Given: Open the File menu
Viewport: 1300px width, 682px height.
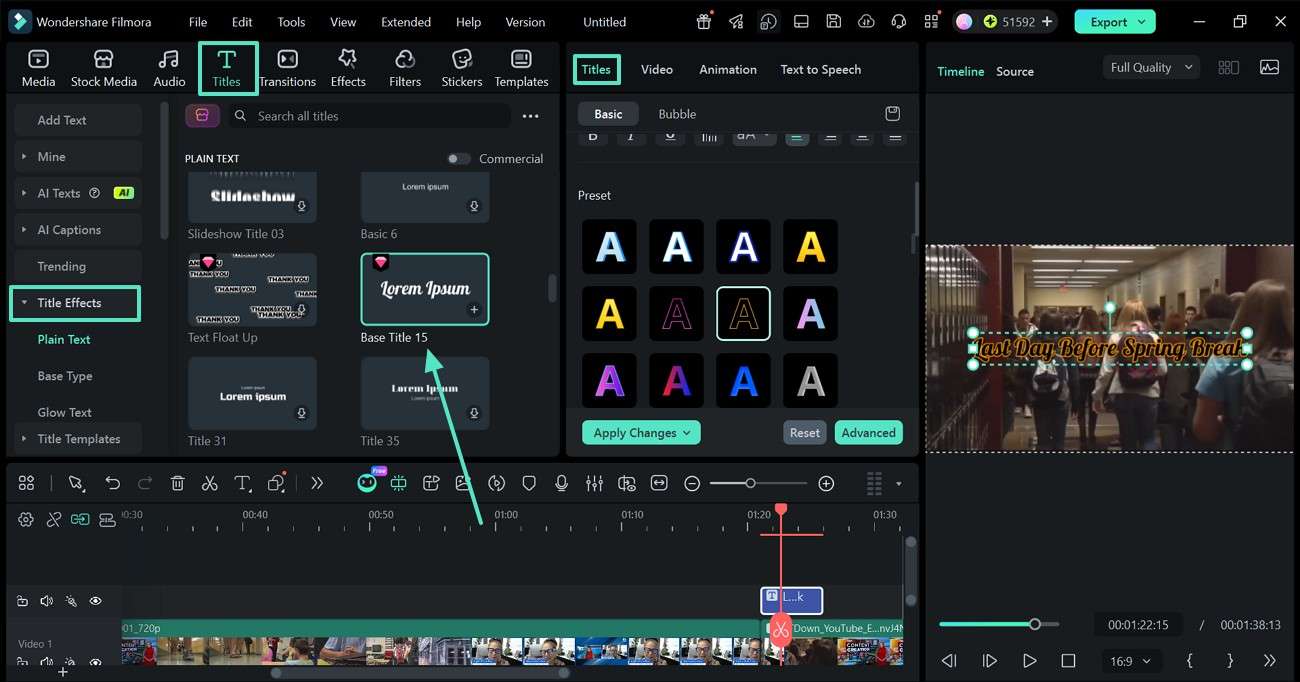Looking at the screenshot, I should pos(198,21).
